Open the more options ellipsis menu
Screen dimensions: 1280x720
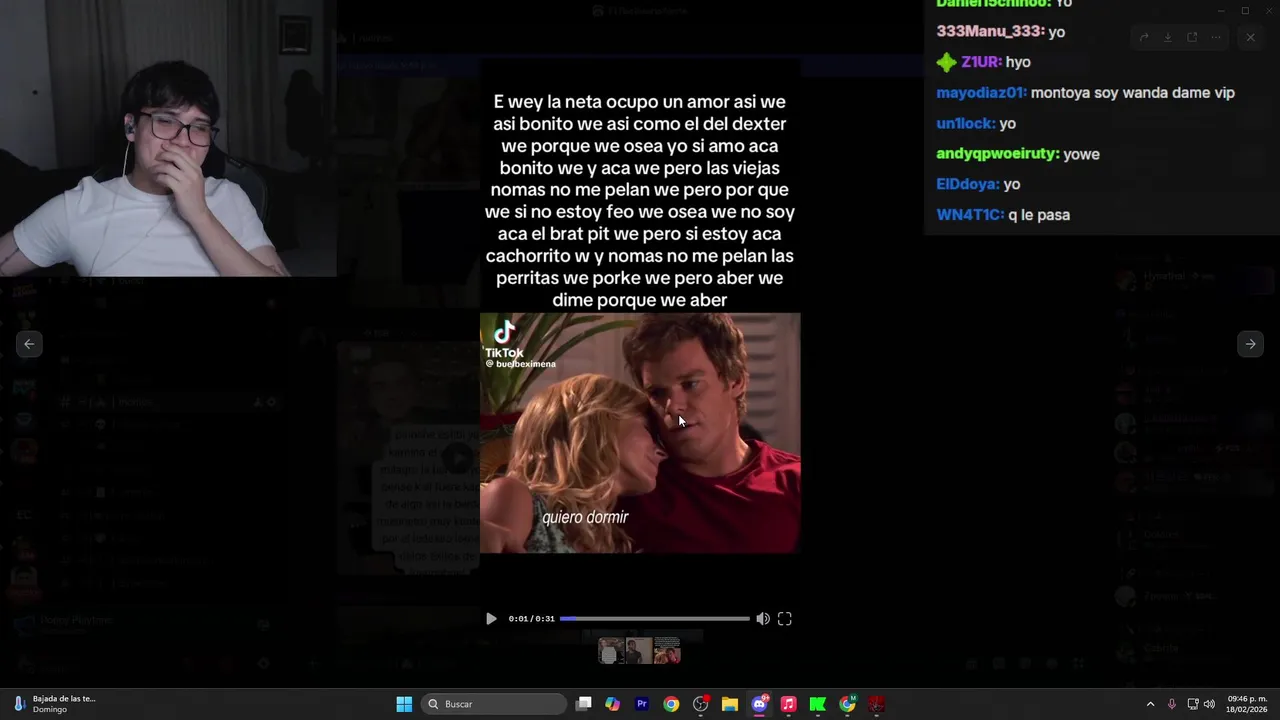(x=1216, y=38)
